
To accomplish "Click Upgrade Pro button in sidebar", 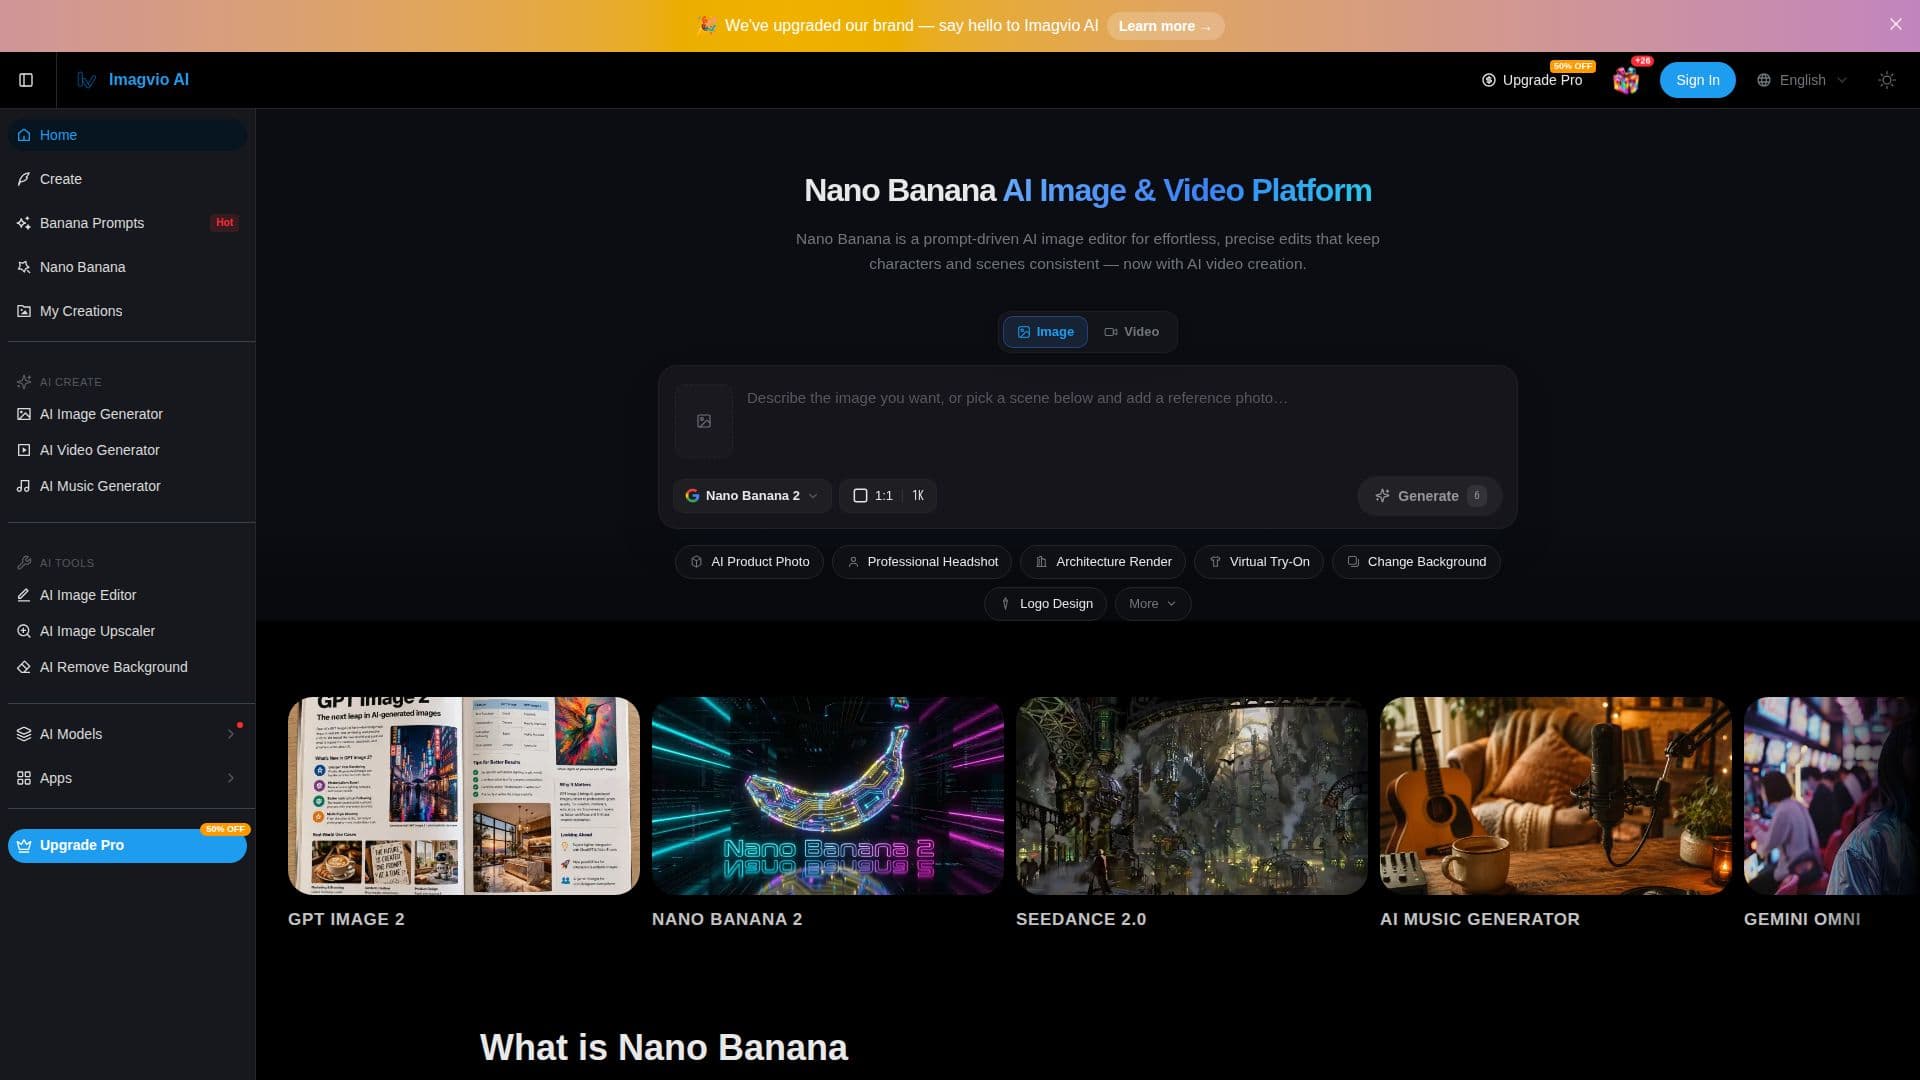I will (127, 845).
